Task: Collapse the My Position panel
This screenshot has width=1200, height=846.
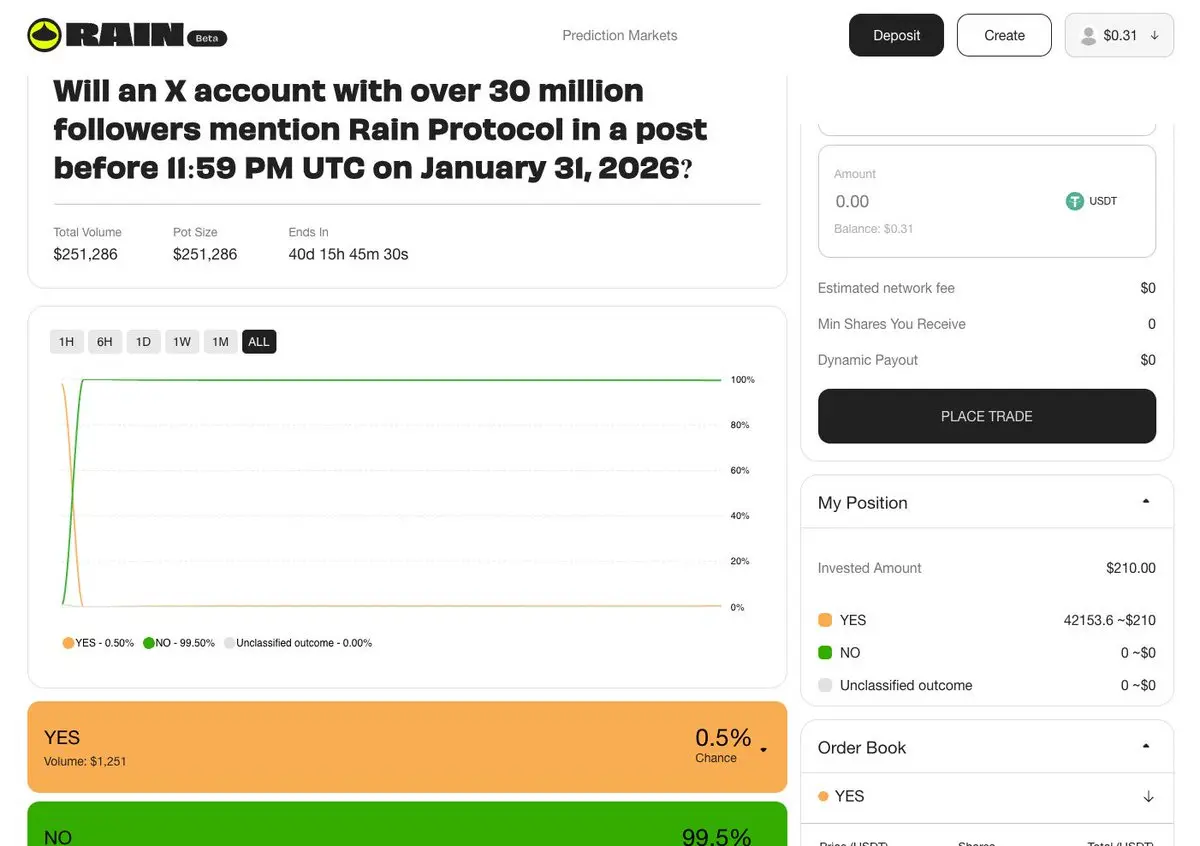Action: [x=1146, y=501]
